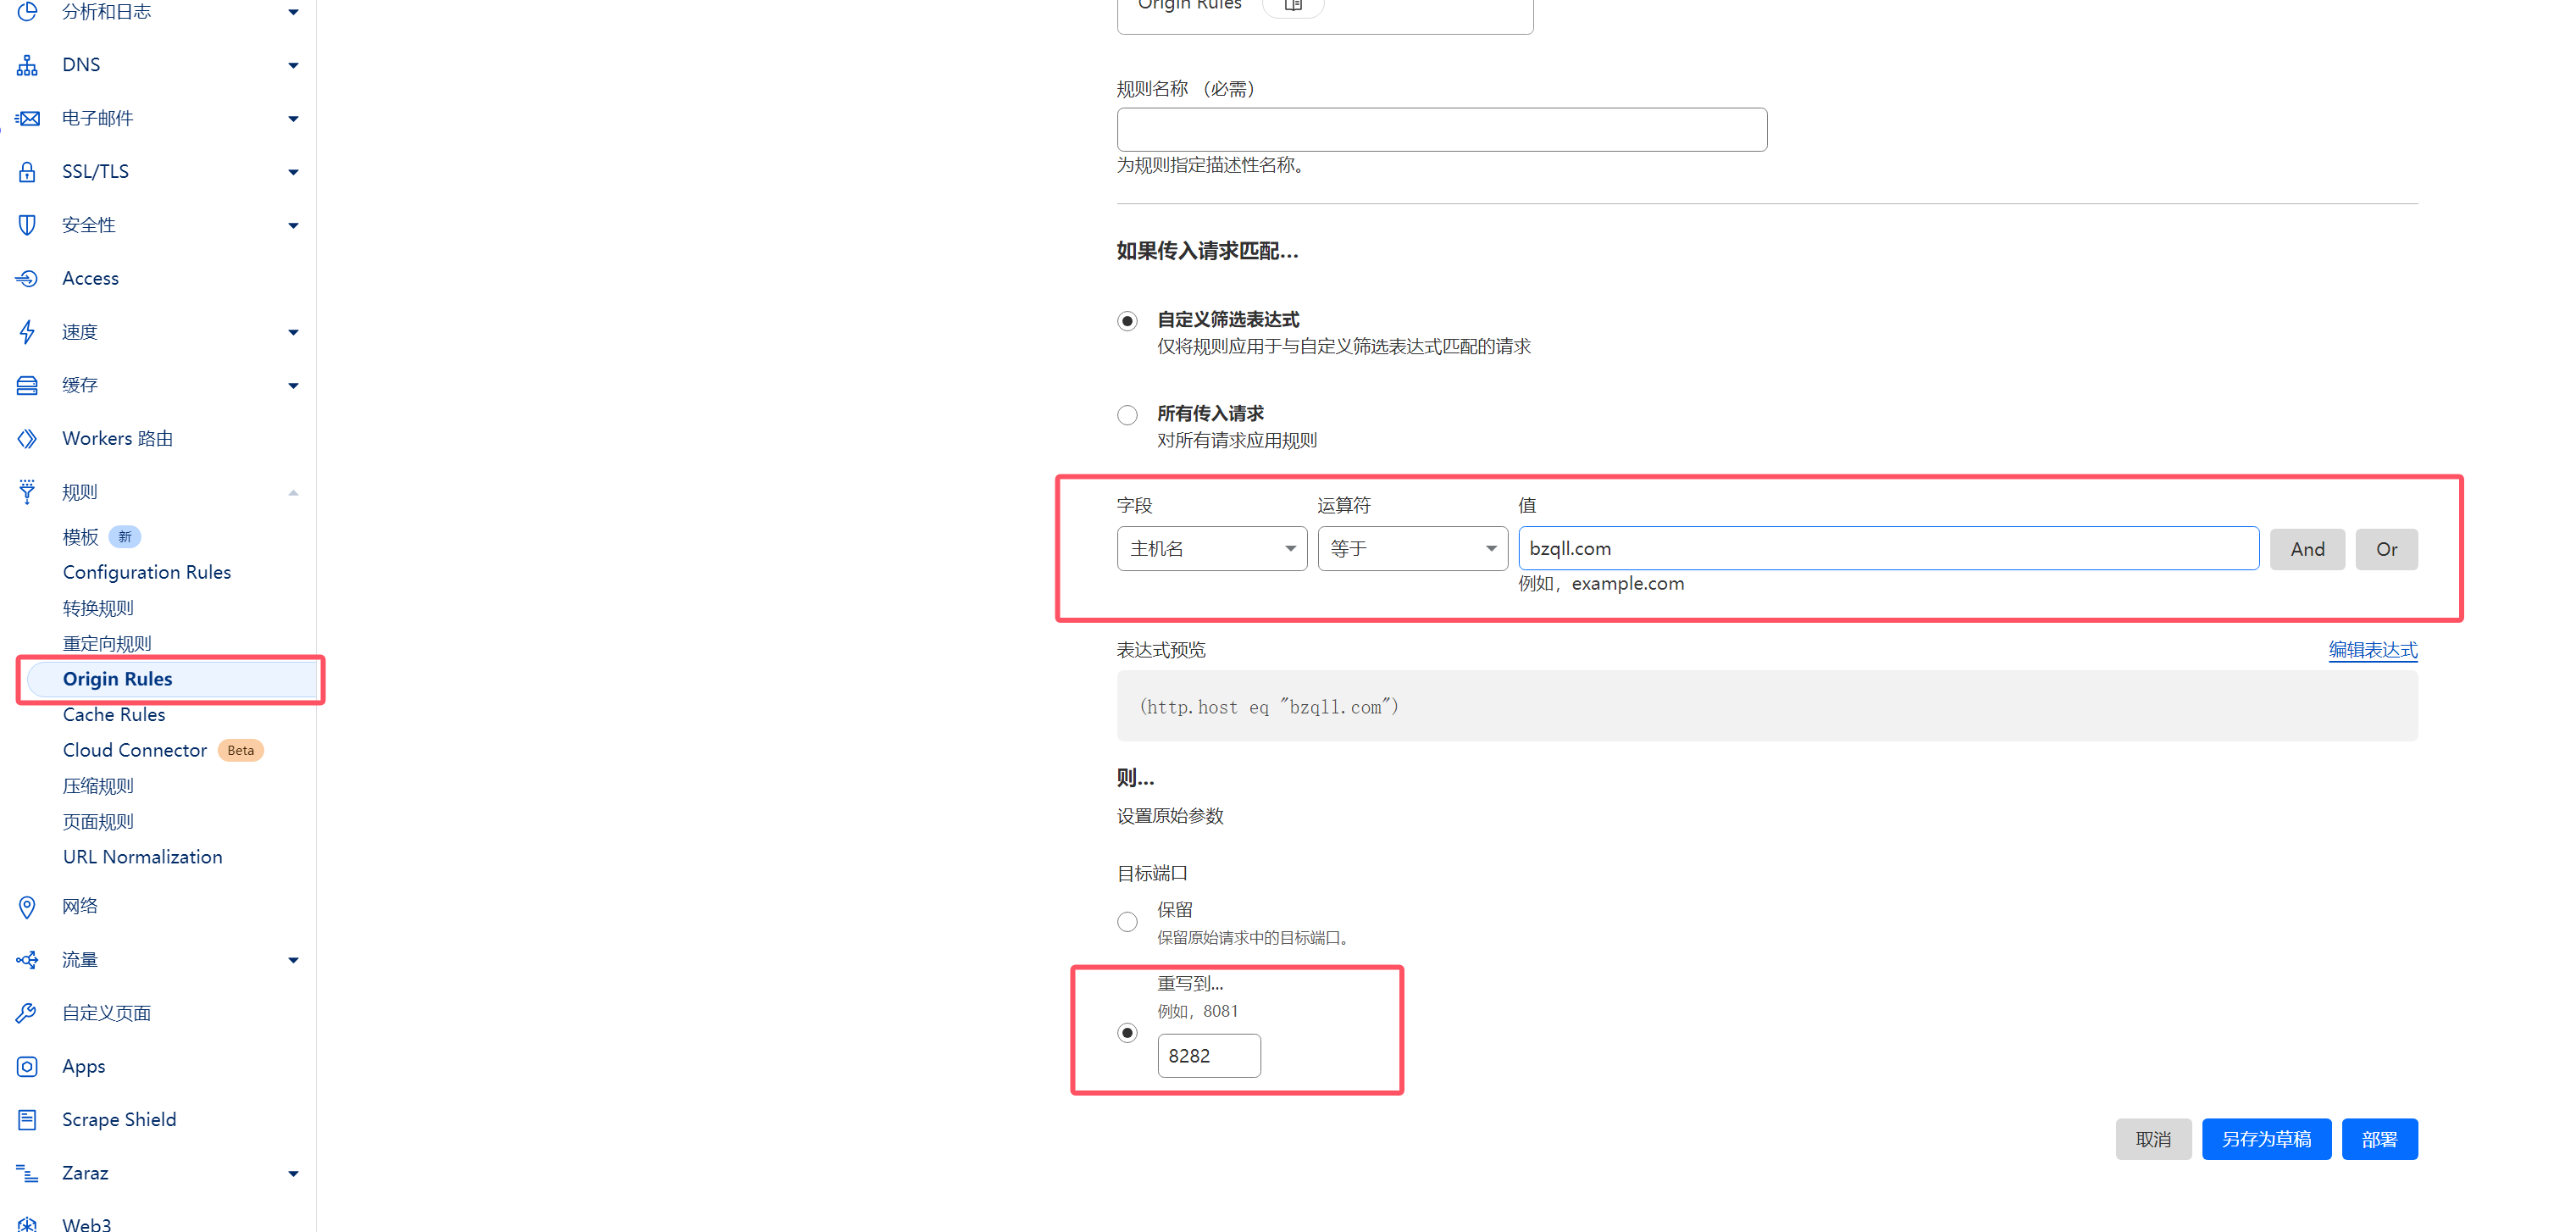Image resolution: width=2576 pixels, height=1232 pixels.
Task: Click the Apps icon in sidebar
Action: 27,1067
